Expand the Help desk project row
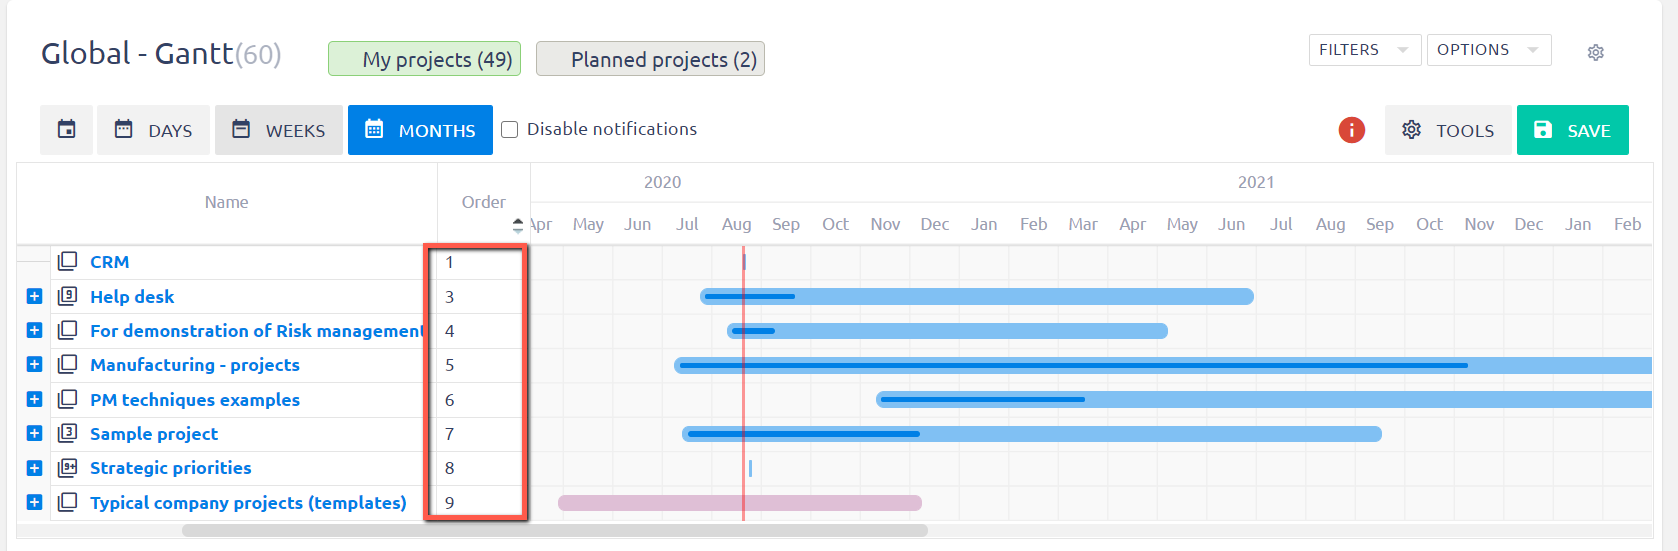 [34, 296]
